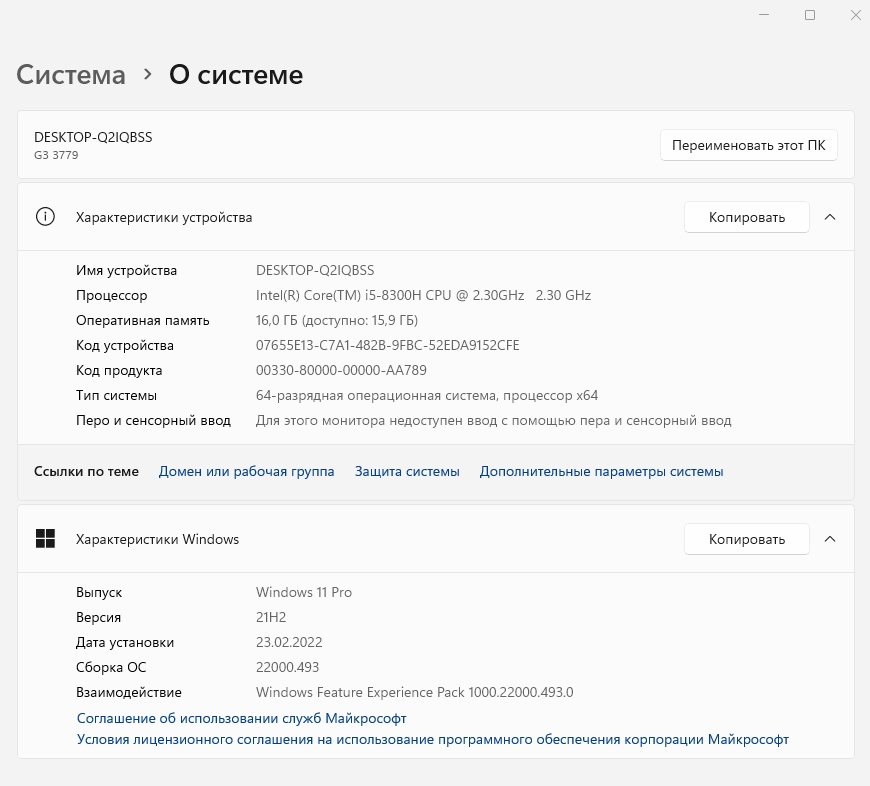
Task: Click system type value 64-разрядная операционная система
Action: (x=427, y=395)
